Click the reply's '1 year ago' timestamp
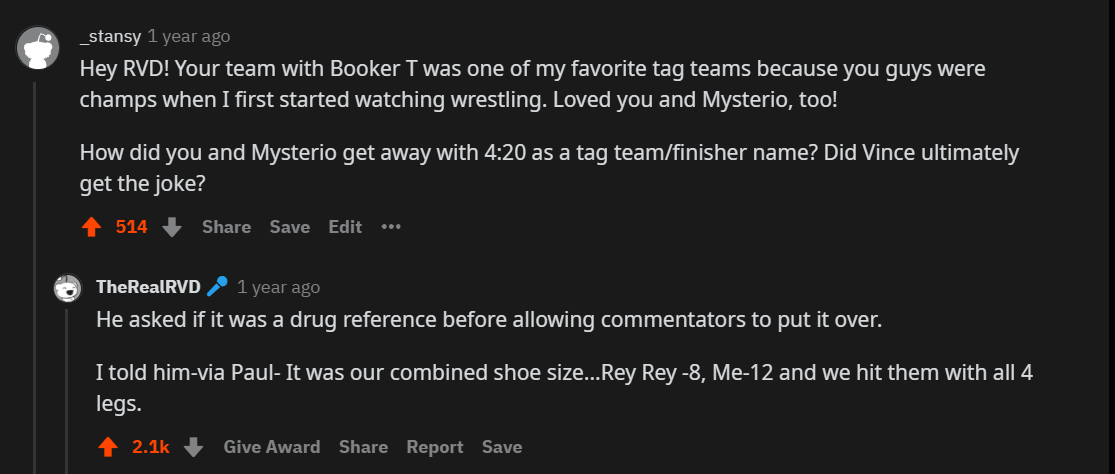This screenshot has height=474, width=1115. click(278, 287)
